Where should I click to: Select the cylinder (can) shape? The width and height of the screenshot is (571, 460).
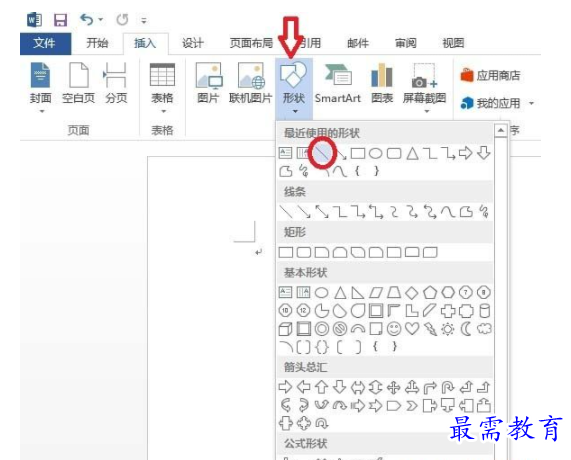coord(484,311)
